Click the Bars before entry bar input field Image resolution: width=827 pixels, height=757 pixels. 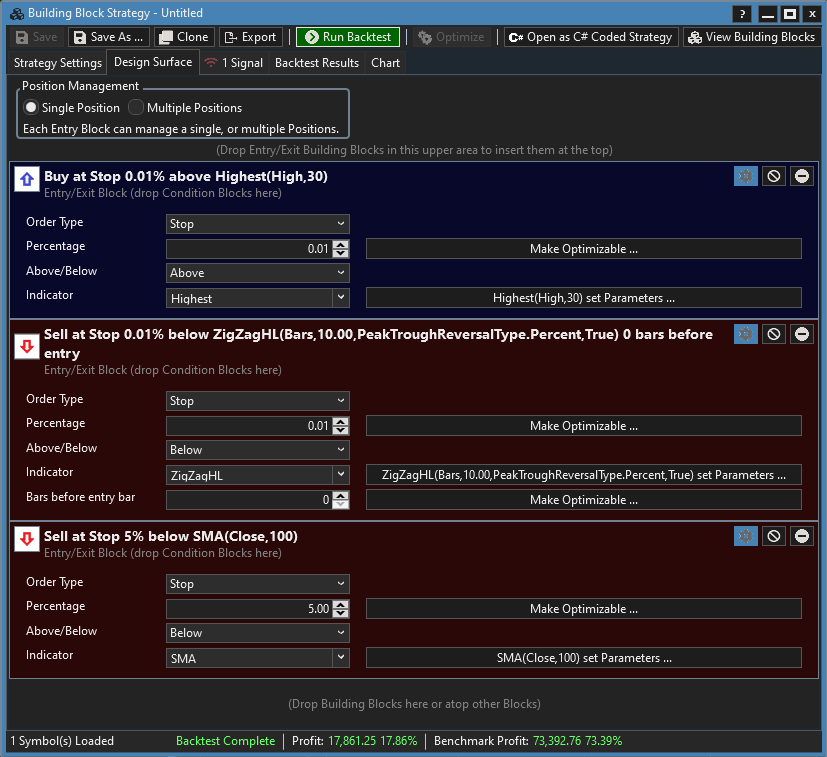pyautogui.click(x=248, y=499)
